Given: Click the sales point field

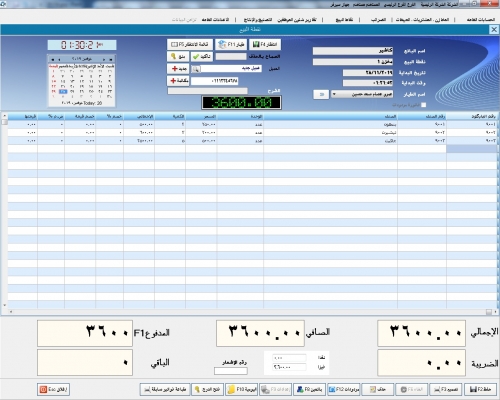Looking at the screenshot, I should pyautogui.click(x=353, y=62).
